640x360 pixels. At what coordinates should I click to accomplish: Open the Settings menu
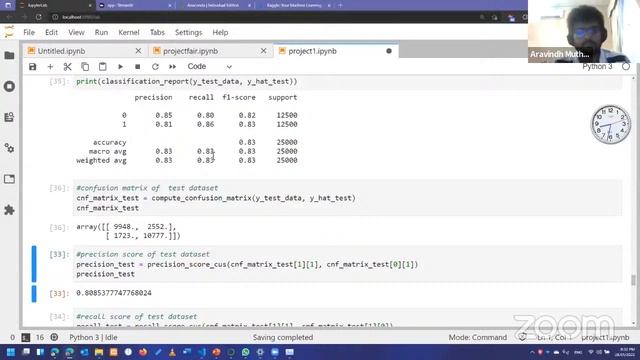[189, 32]
